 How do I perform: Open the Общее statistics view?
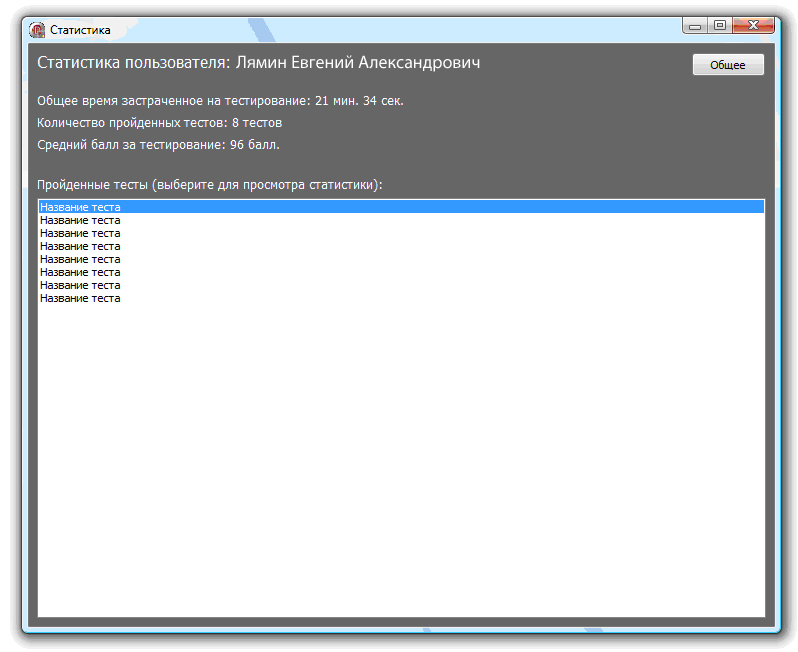coord(728,65)
